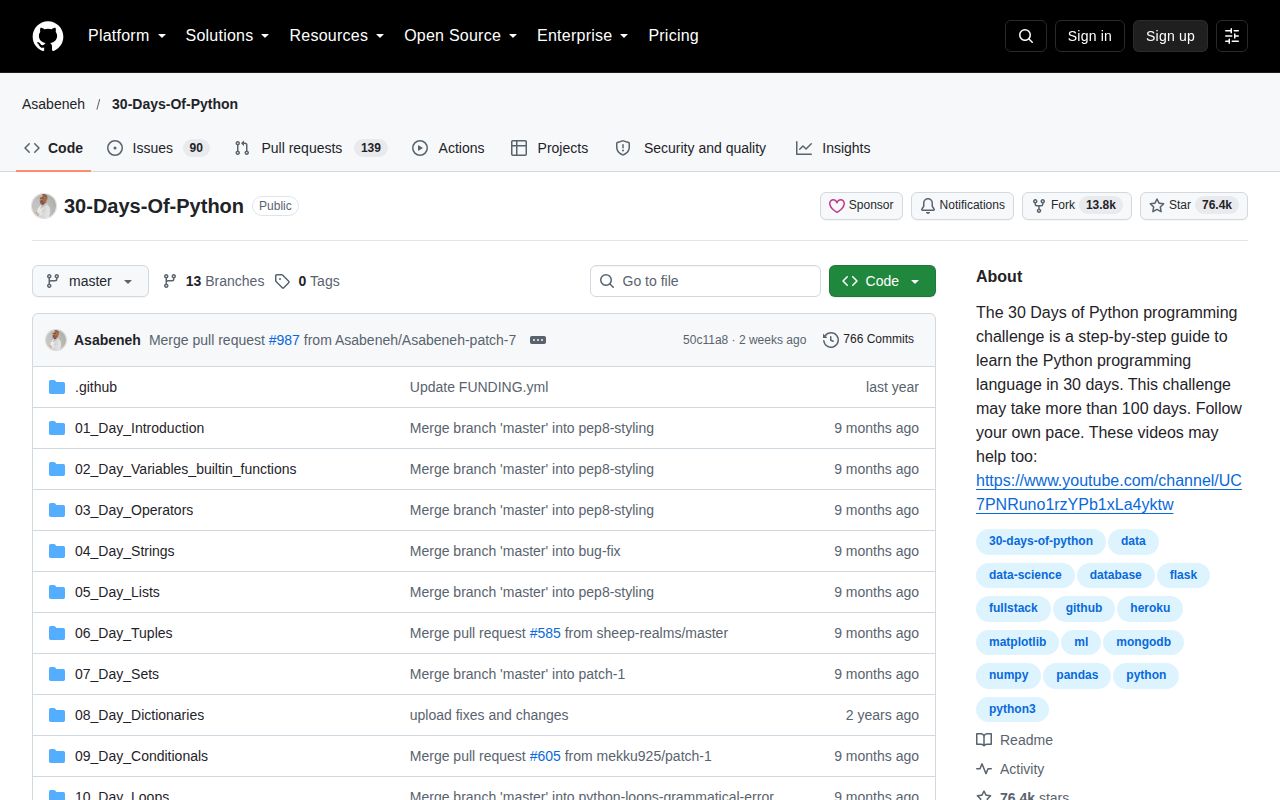Open the 04_Day_Strings folder
The image size is (1280, 800).
[124, 551]
